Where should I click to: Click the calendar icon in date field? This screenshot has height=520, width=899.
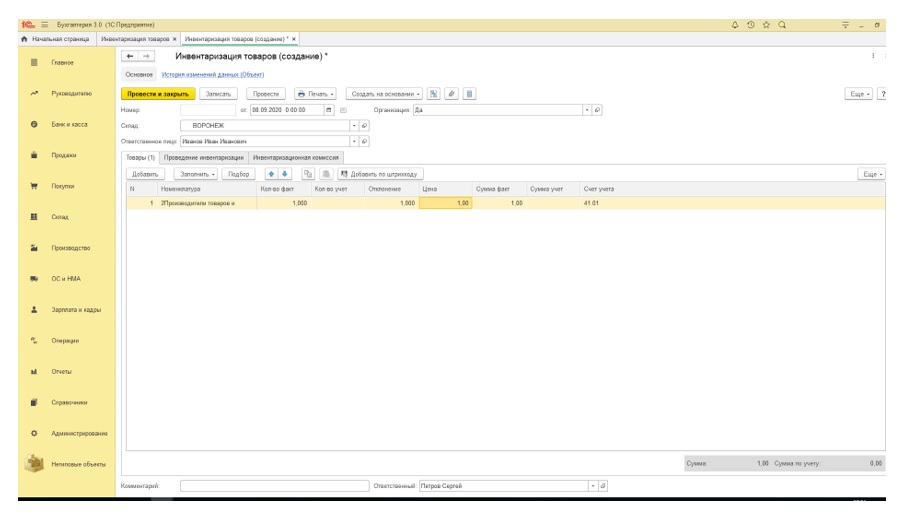coord(328,110)
